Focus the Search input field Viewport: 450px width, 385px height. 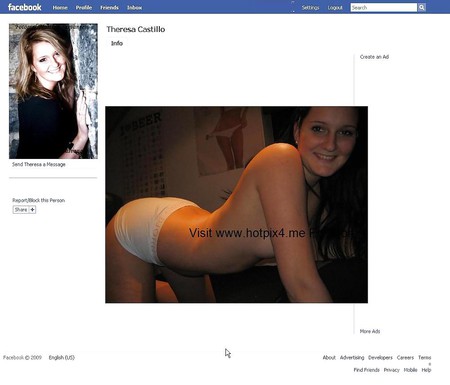click(x=384, y=7)
